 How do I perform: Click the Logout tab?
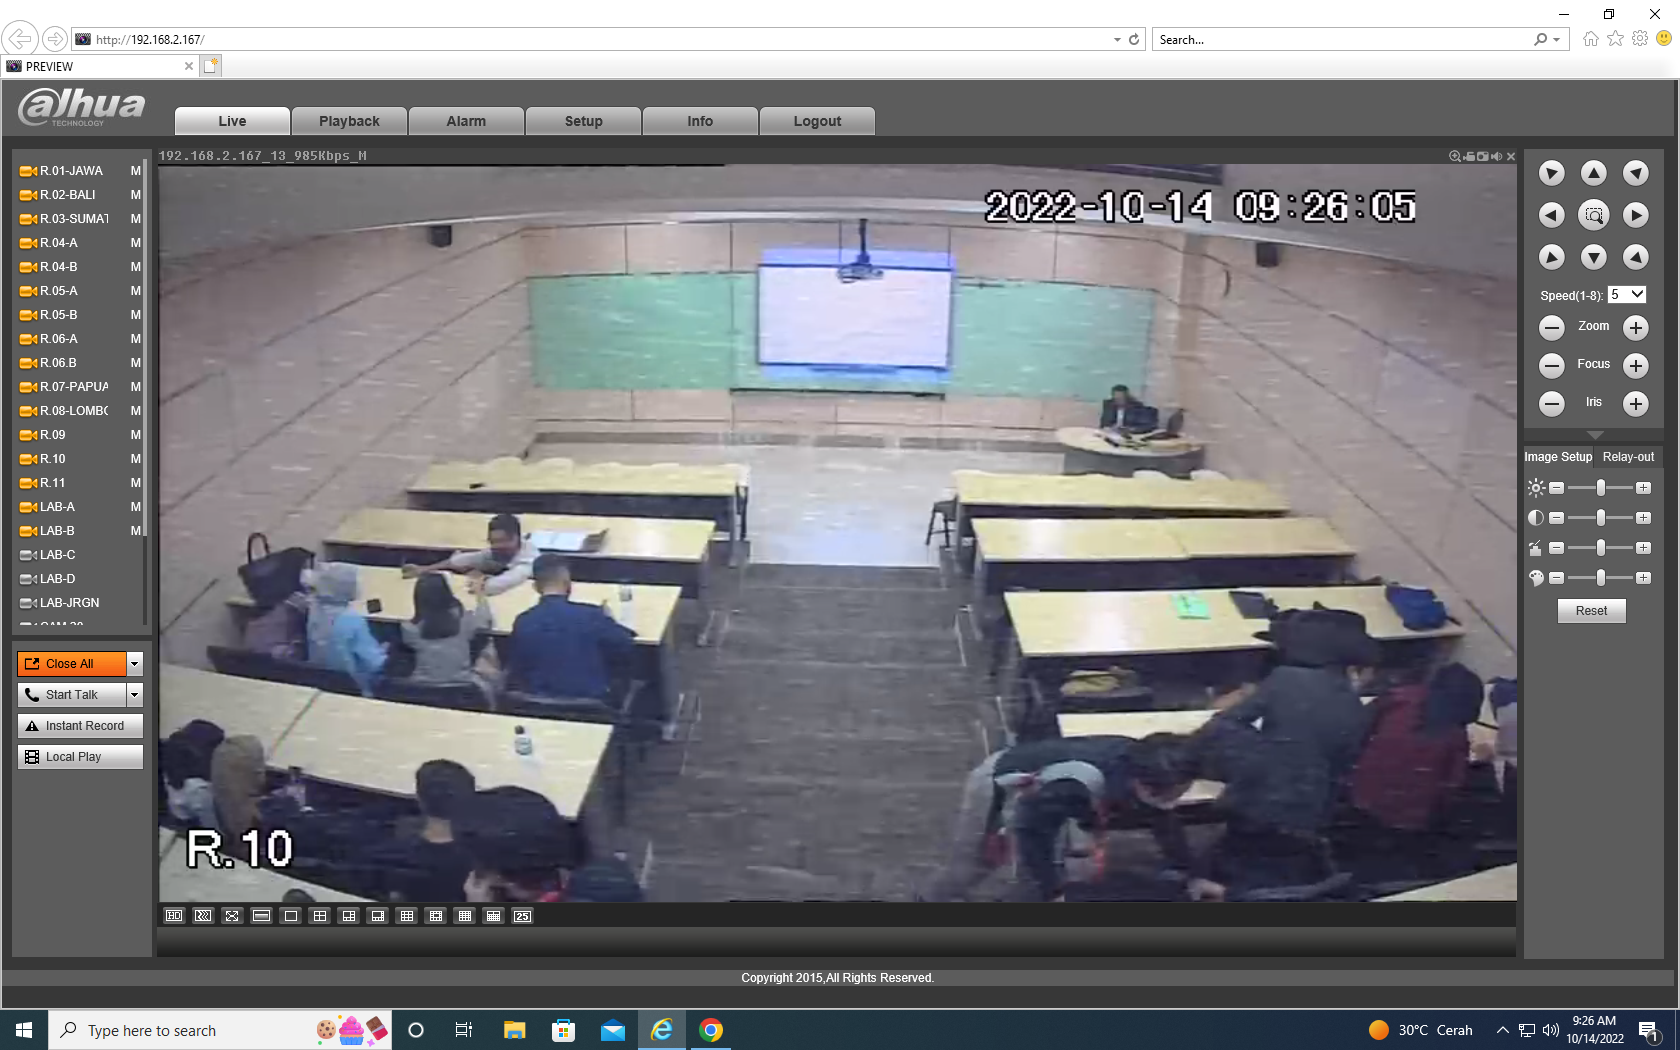tap(817, 121)
